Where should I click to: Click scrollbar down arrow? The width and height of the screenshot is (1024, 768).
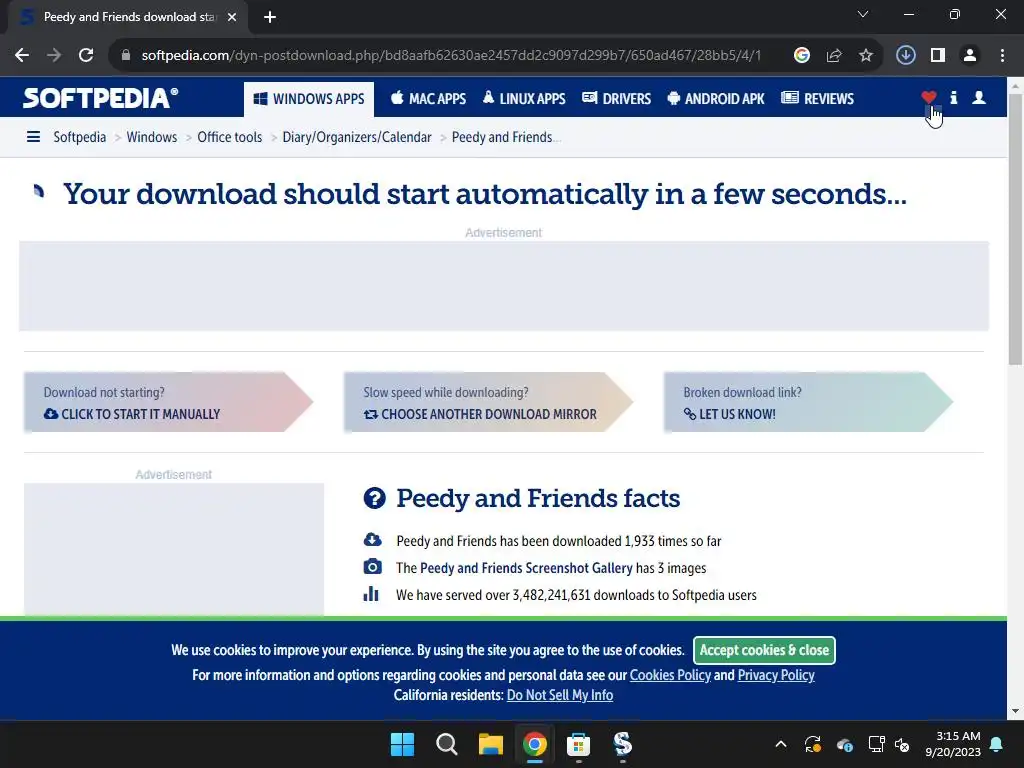coord(1016,711)
